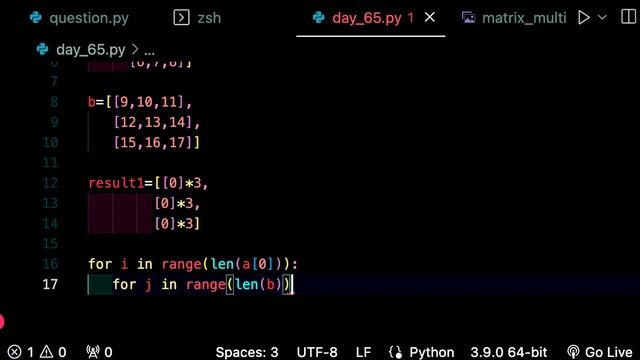The height and width of the screenshot is (360, 640).
Task: Open the zsh terminal tab
Action: [x=197, y=18]
